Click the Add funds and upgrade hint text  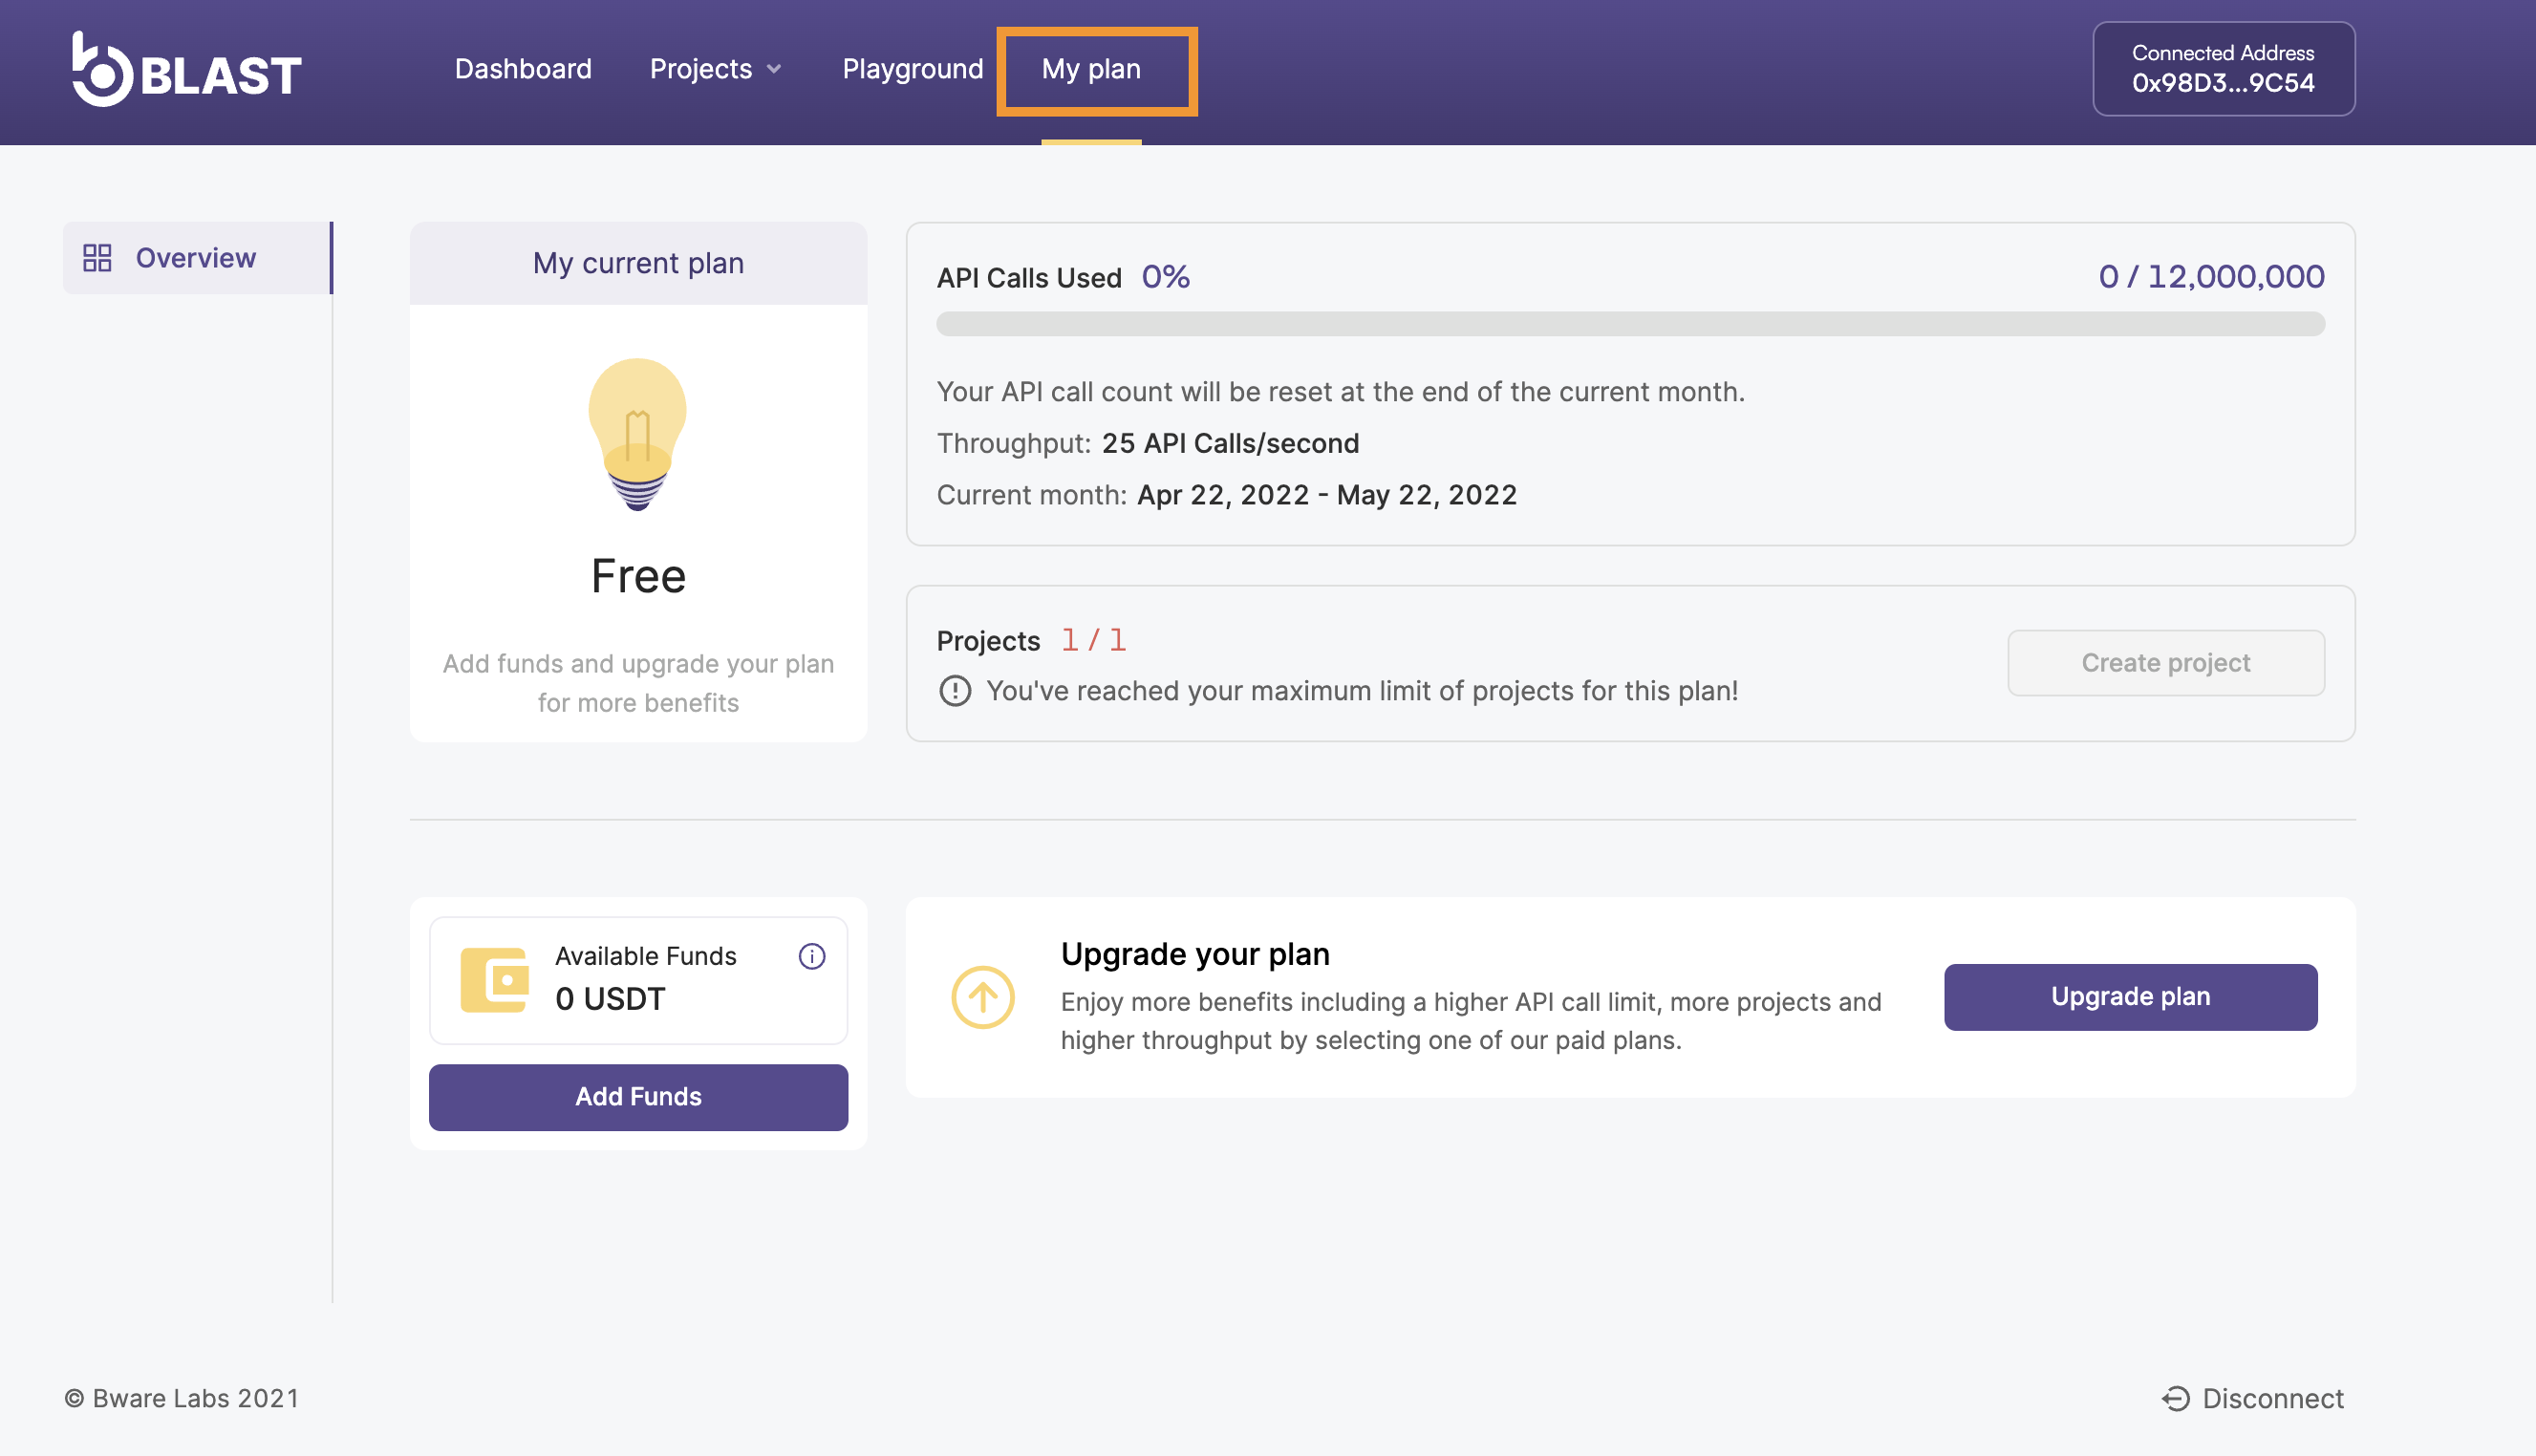(638, 683)
